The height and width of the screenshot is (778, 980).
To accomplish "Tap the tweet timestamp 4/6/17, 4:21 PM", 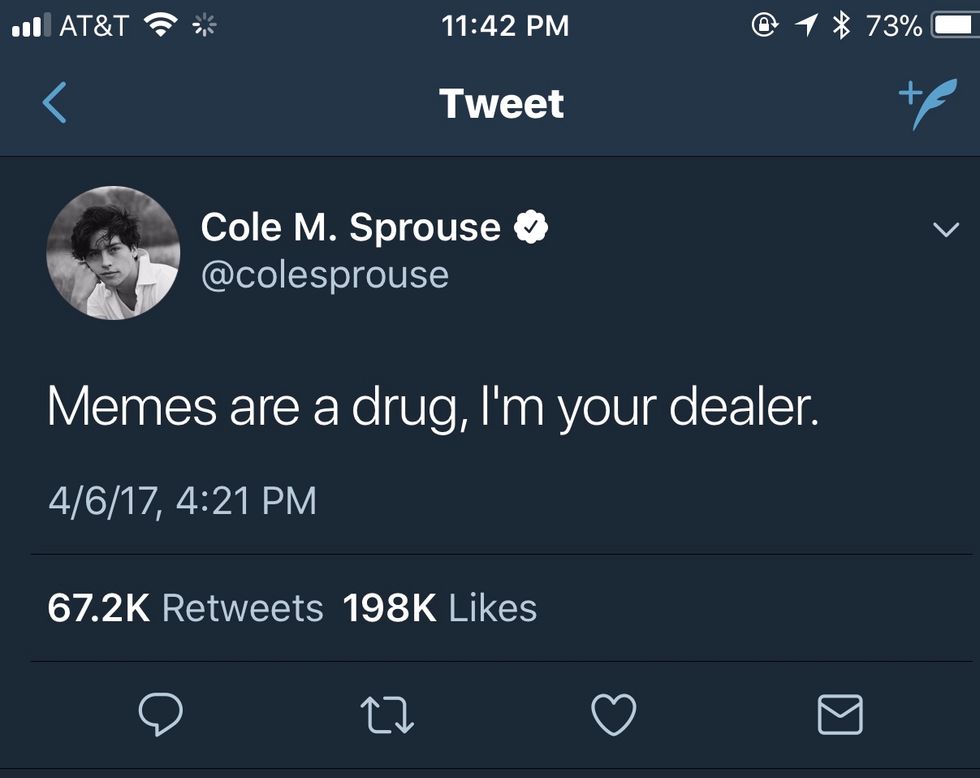I will (182, 500).
